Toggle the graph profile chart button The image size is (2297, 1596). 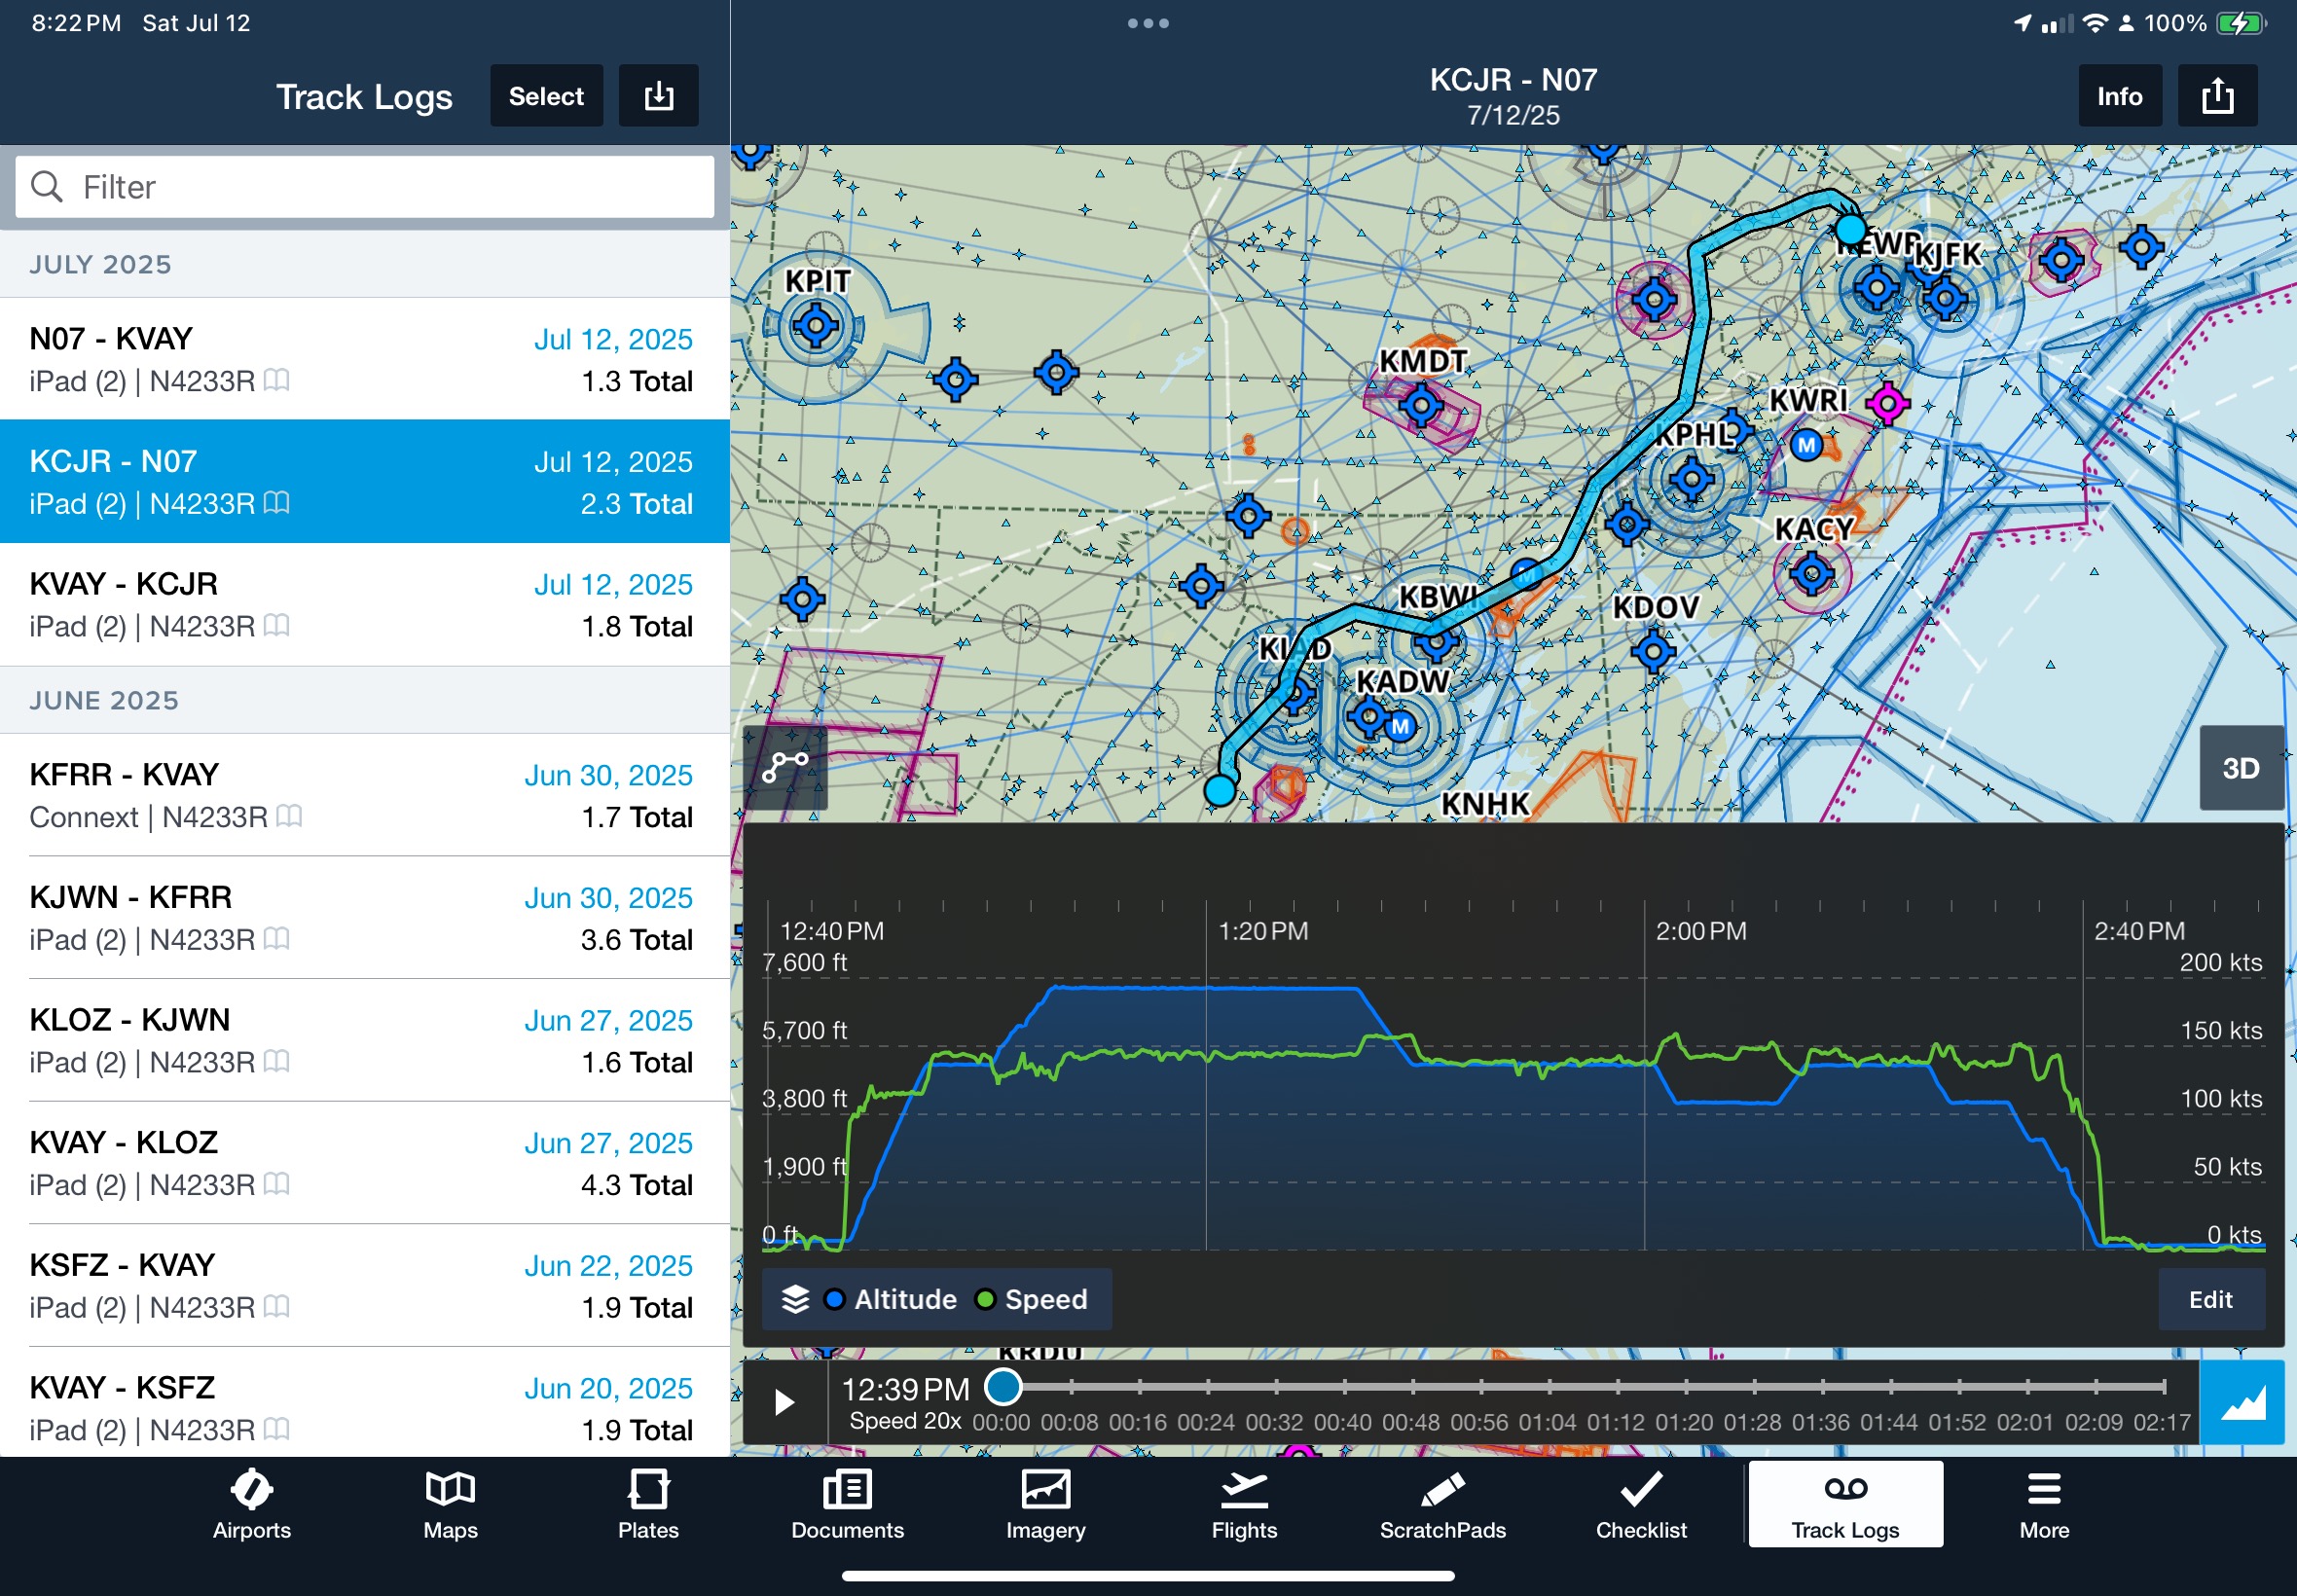click(2241, 1402)
